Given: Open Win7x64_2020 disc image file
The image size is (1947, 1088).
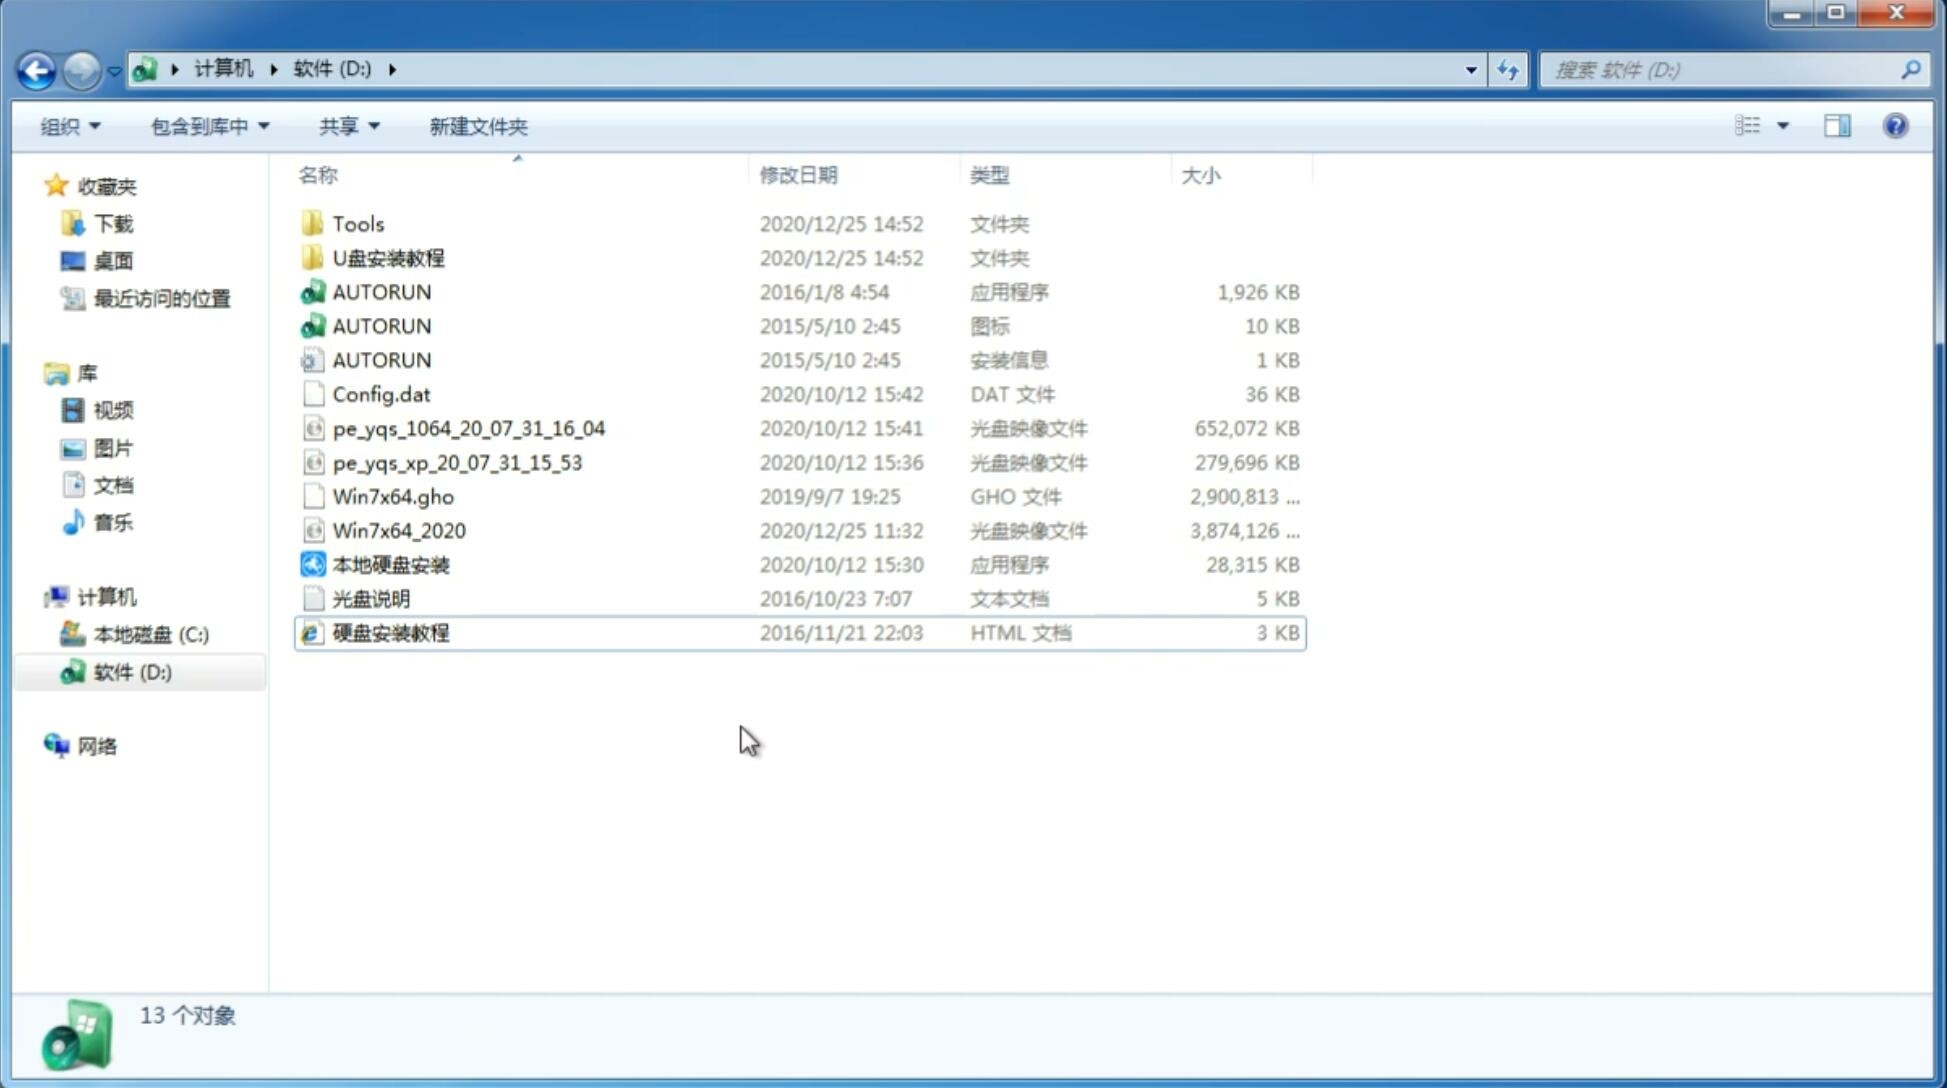Looking at the screenshot, I should (398, 531).
